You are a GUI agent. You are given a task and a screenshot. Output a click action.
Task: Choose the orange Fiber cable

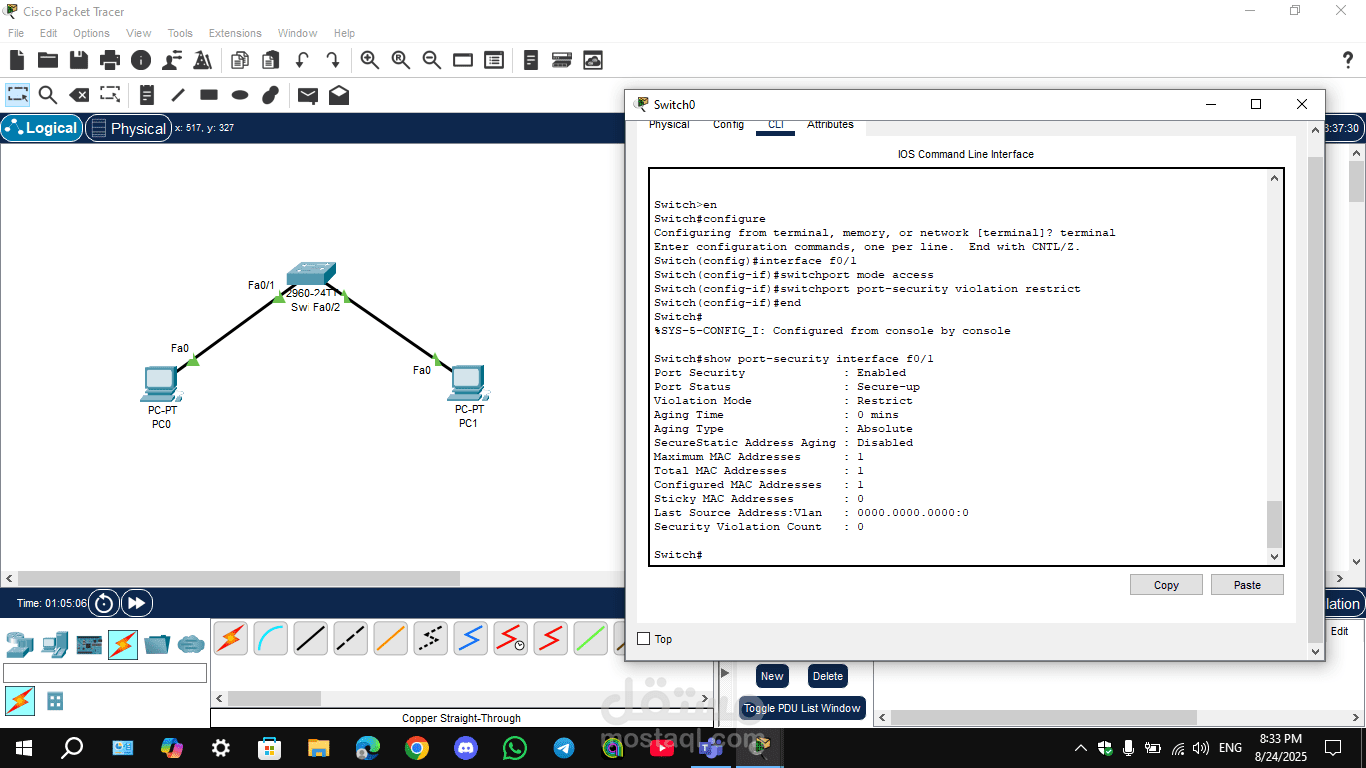click(x=391, y=638)
